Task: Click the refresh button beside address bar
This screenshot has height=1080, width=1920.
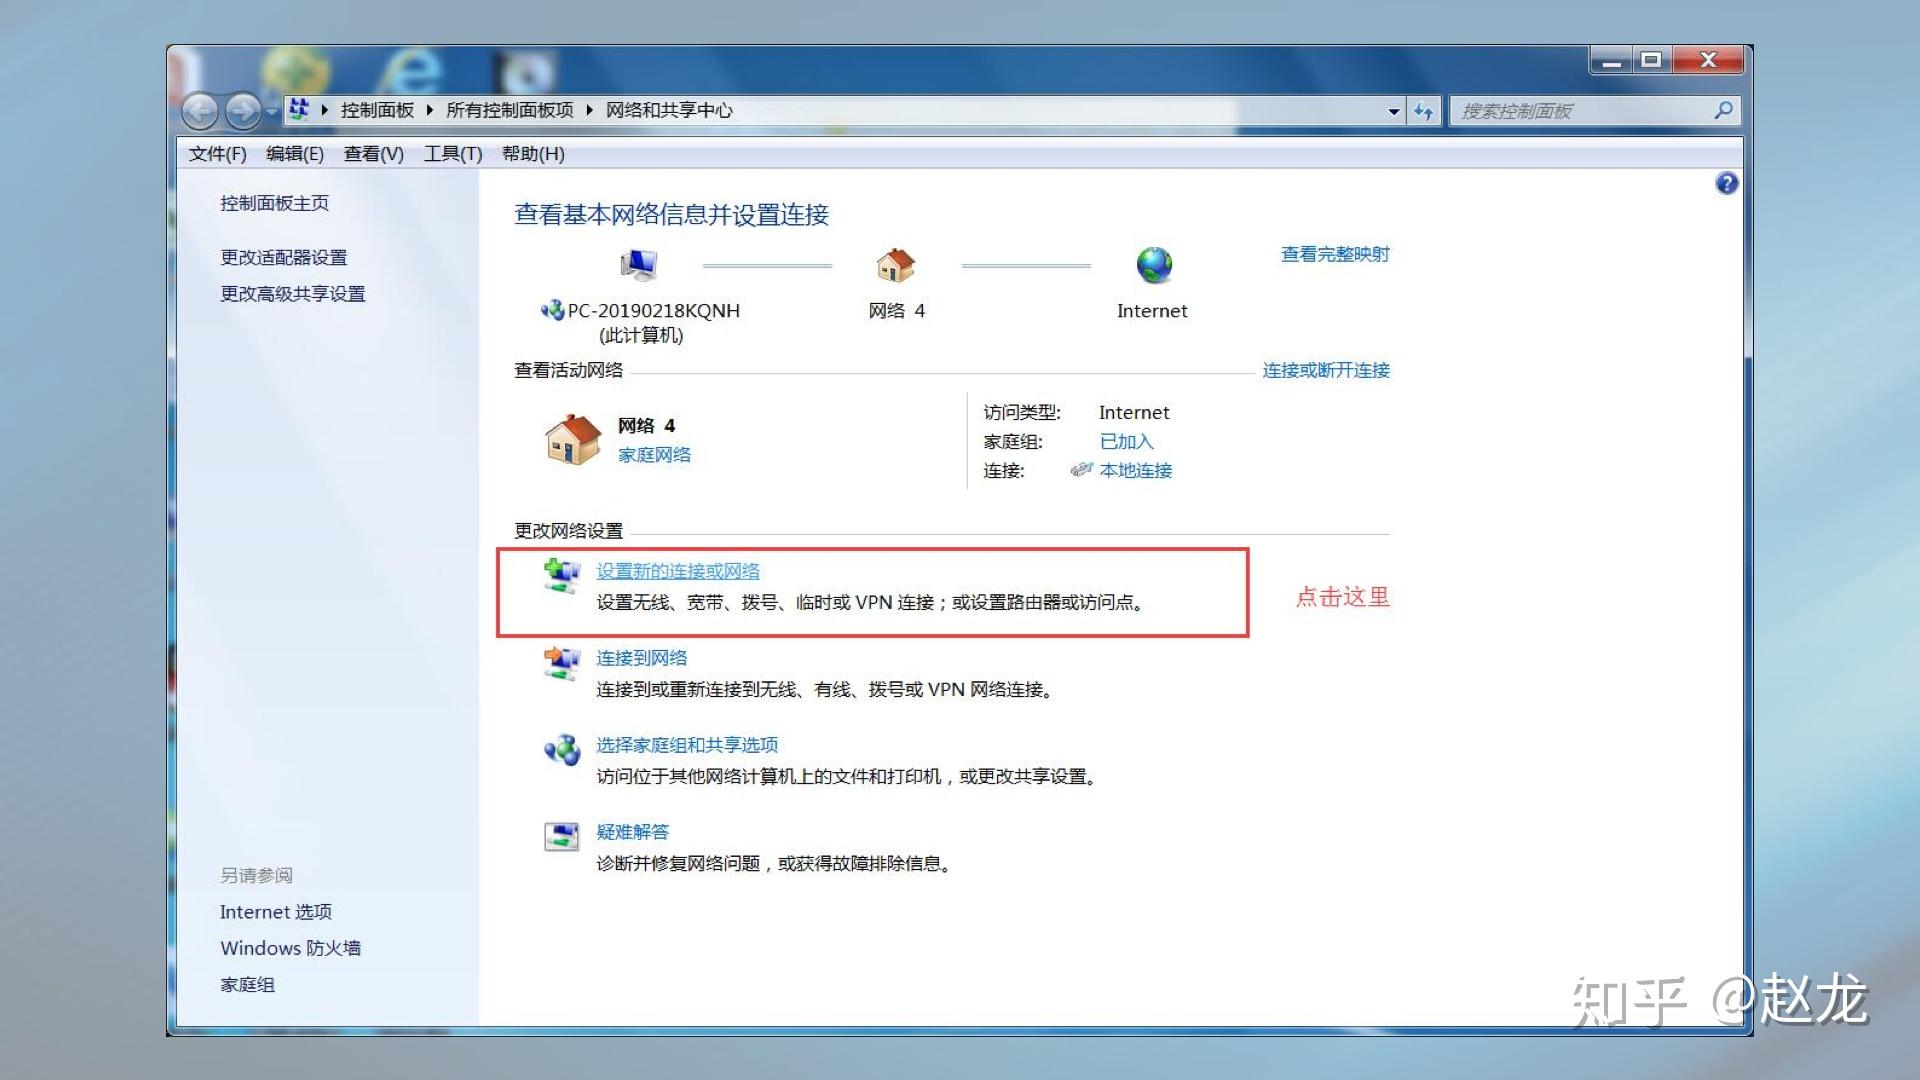Action: click(1423, 111)
